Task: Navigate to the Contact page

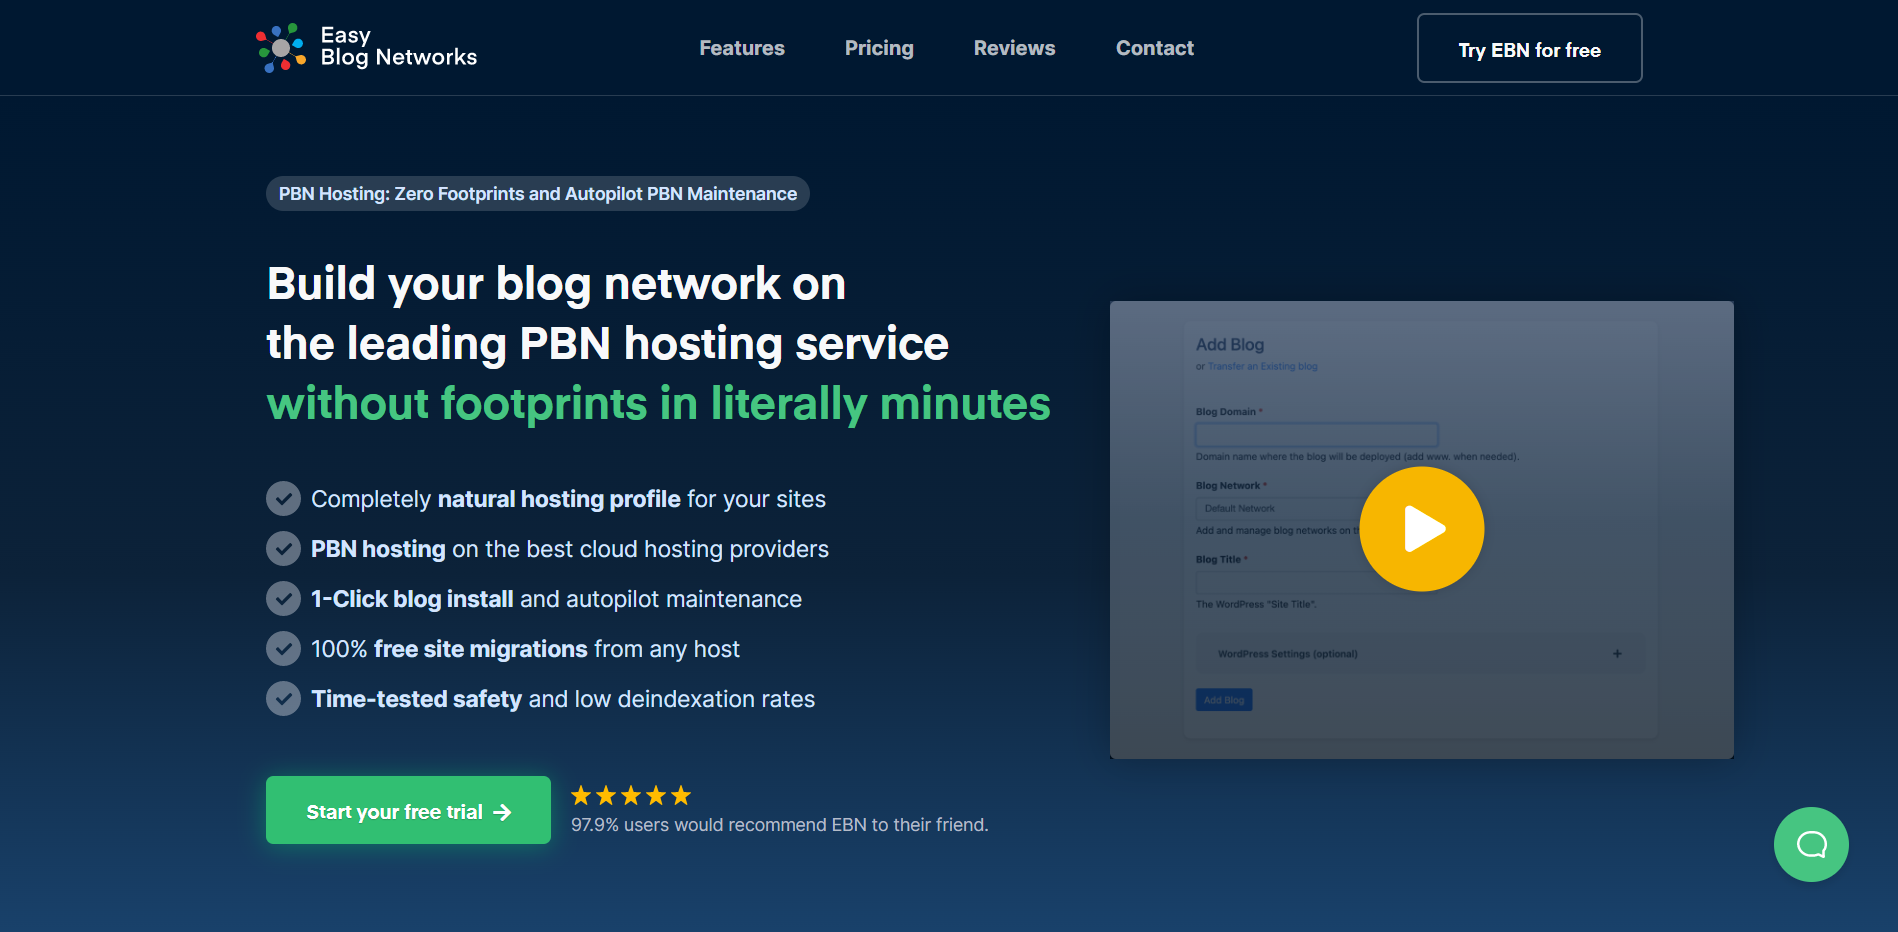Action: (x=1154, y=48)
